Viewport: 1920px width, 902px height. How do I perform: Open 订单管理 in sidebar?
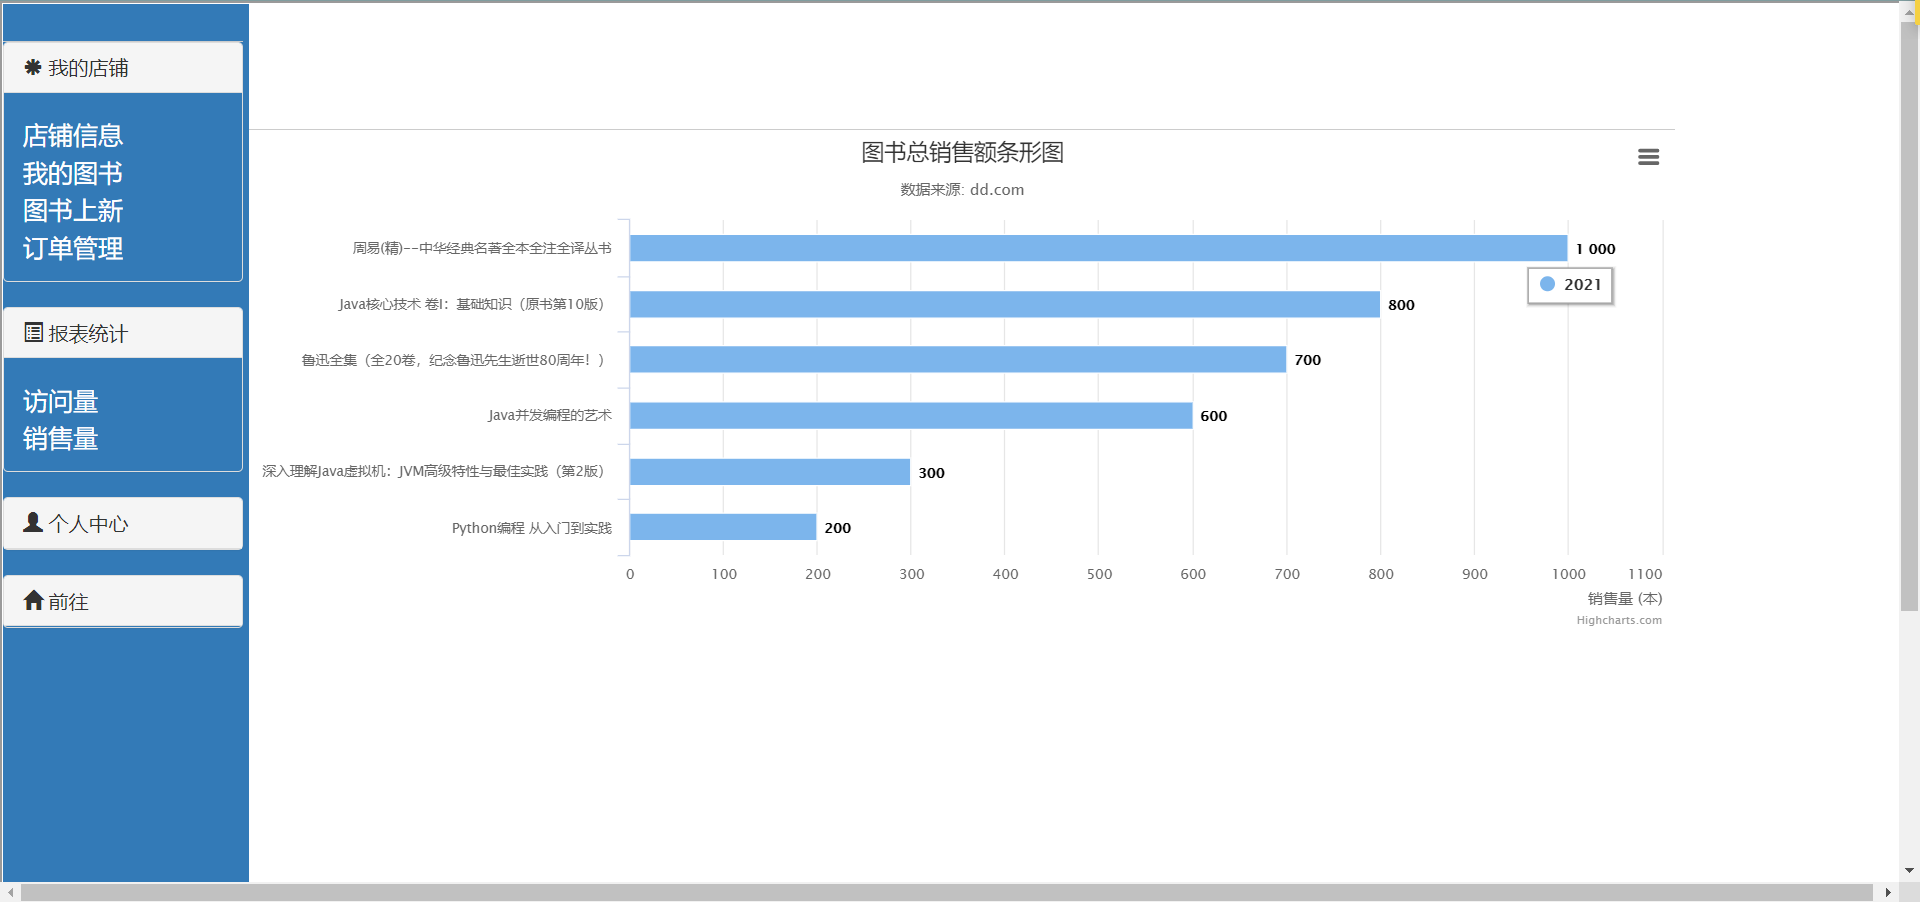click(73, 249)
